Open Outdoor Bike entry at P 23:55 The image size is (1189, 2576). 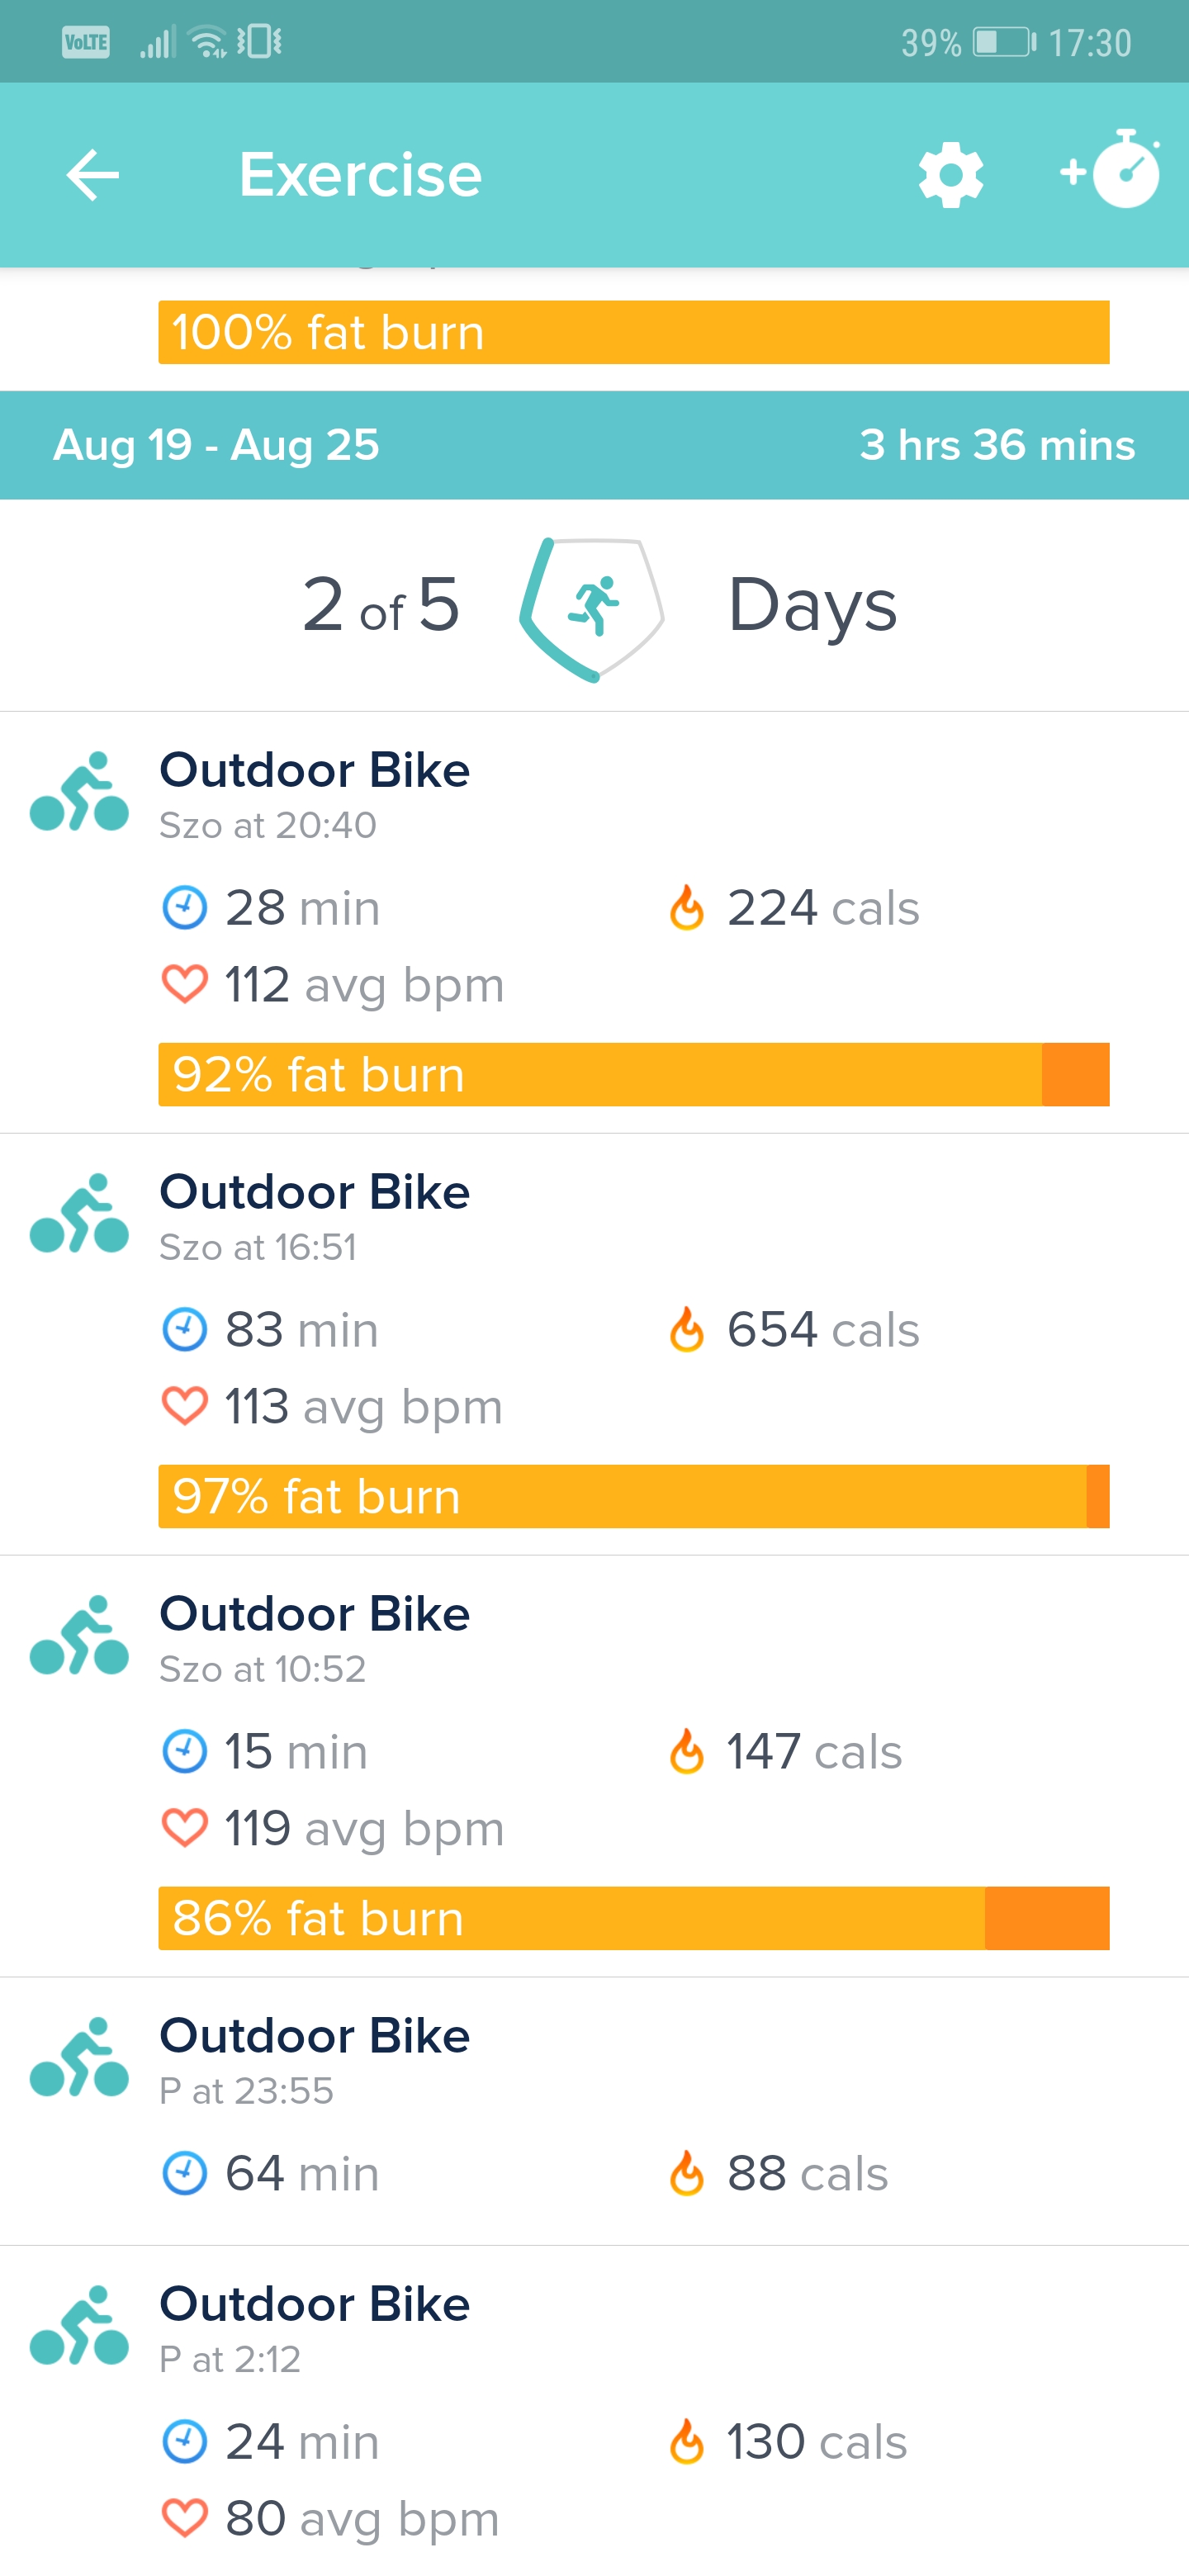click(x=594, y=2112)
